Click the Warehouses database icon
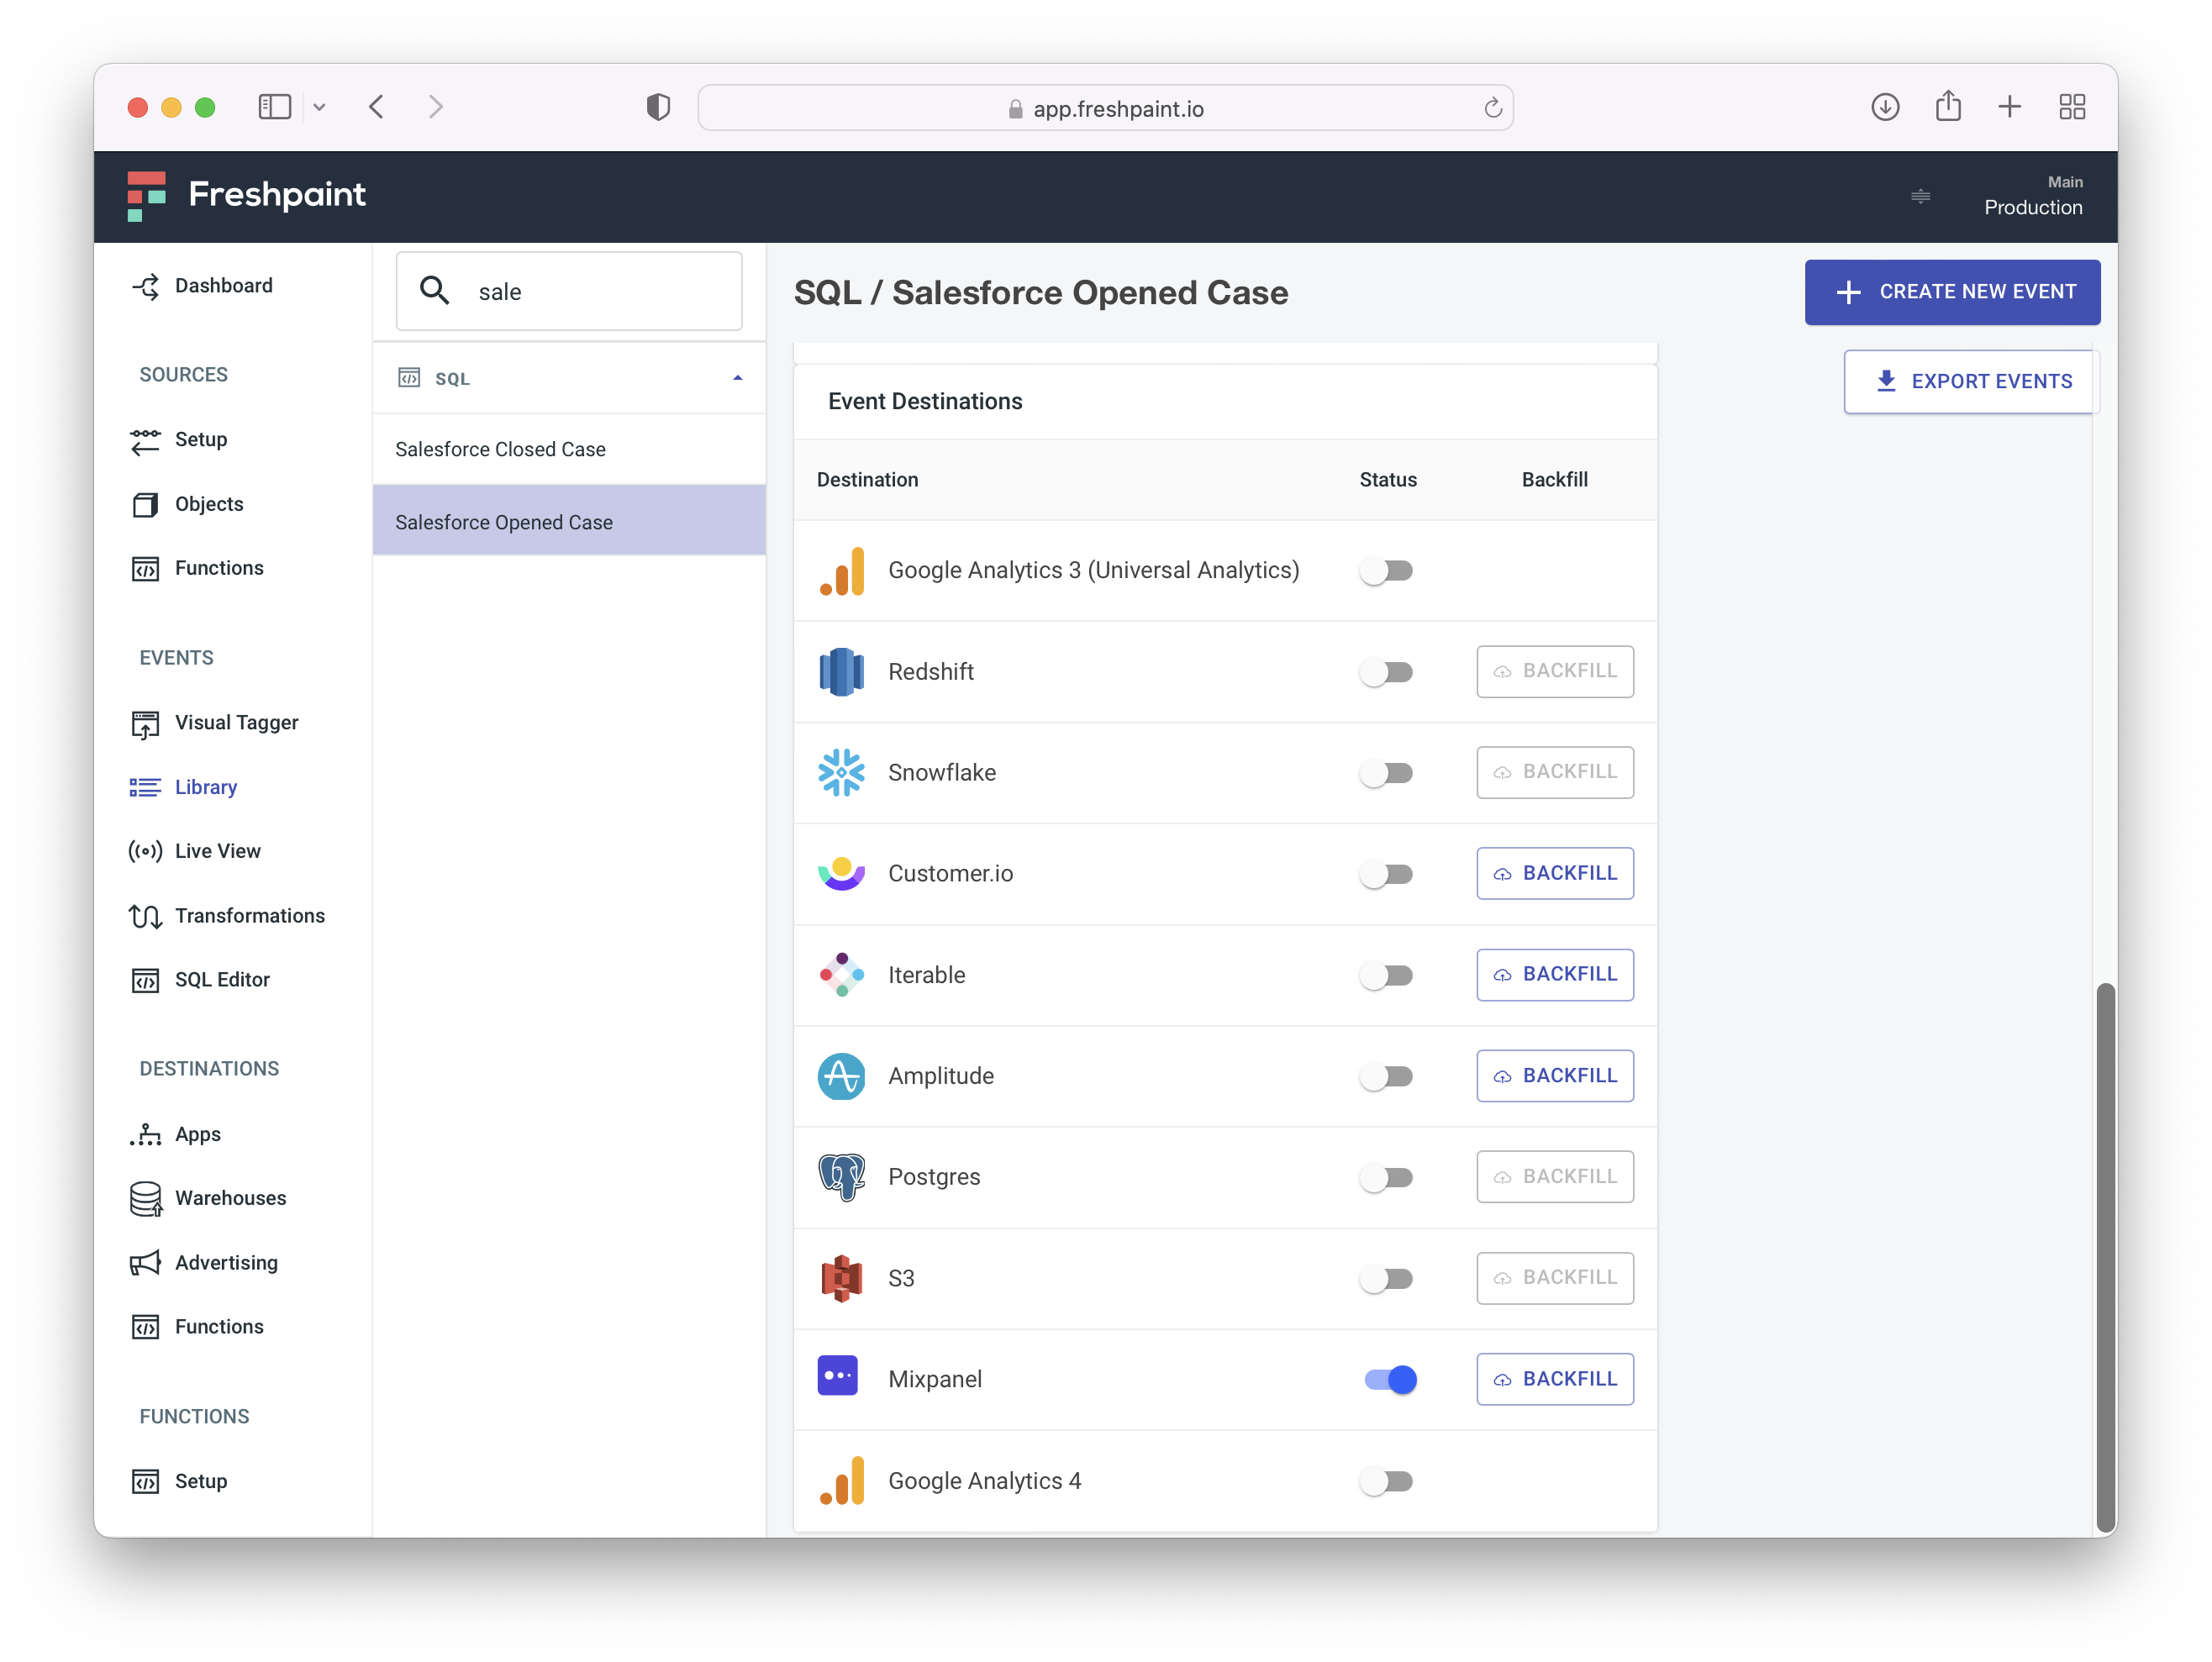2212x1662 pixels. point(145,1198)
